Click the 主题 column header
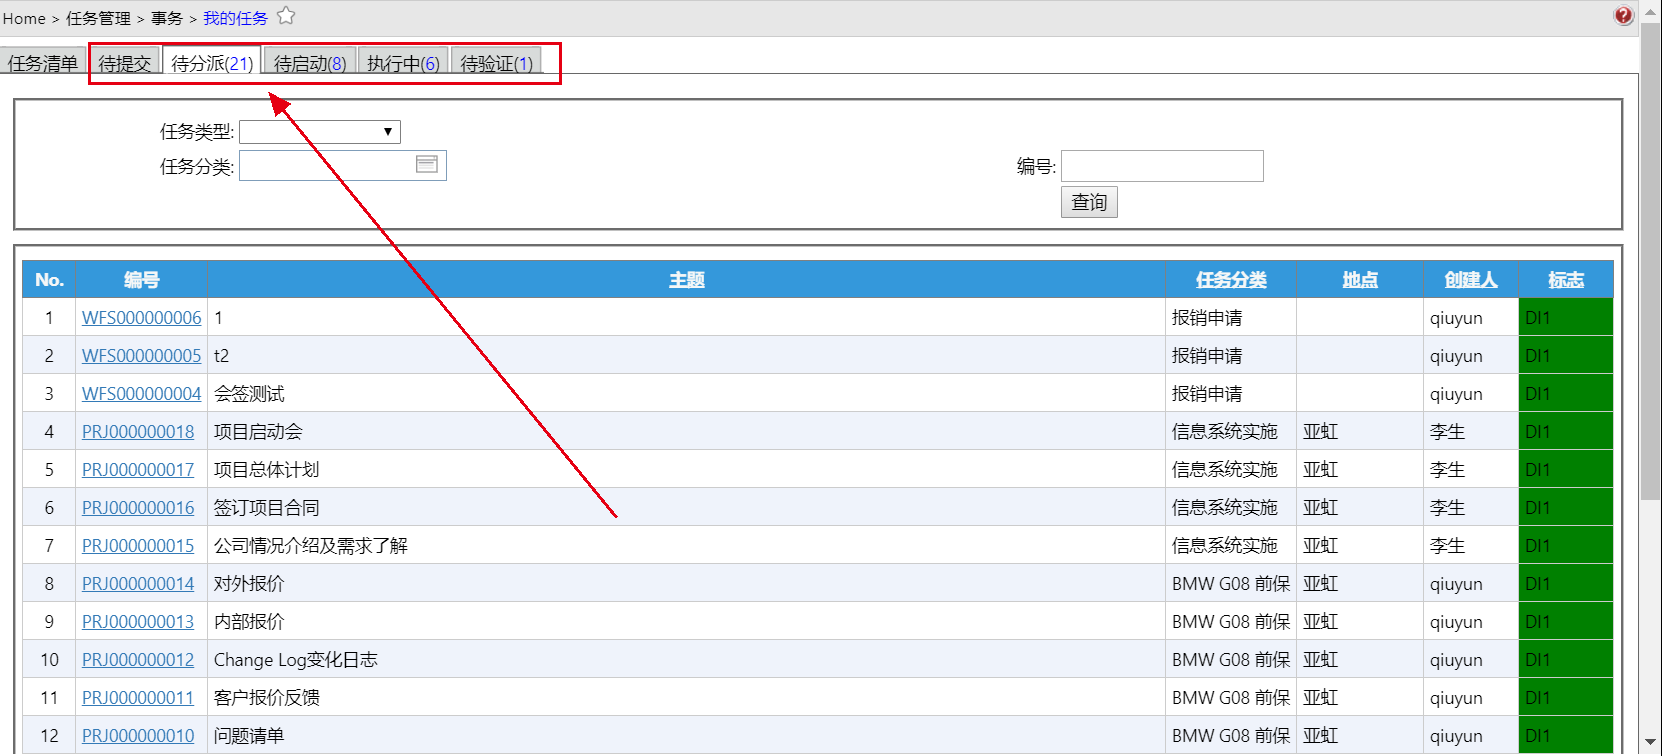The image size is (1662, 756). (x=687, y=280)
